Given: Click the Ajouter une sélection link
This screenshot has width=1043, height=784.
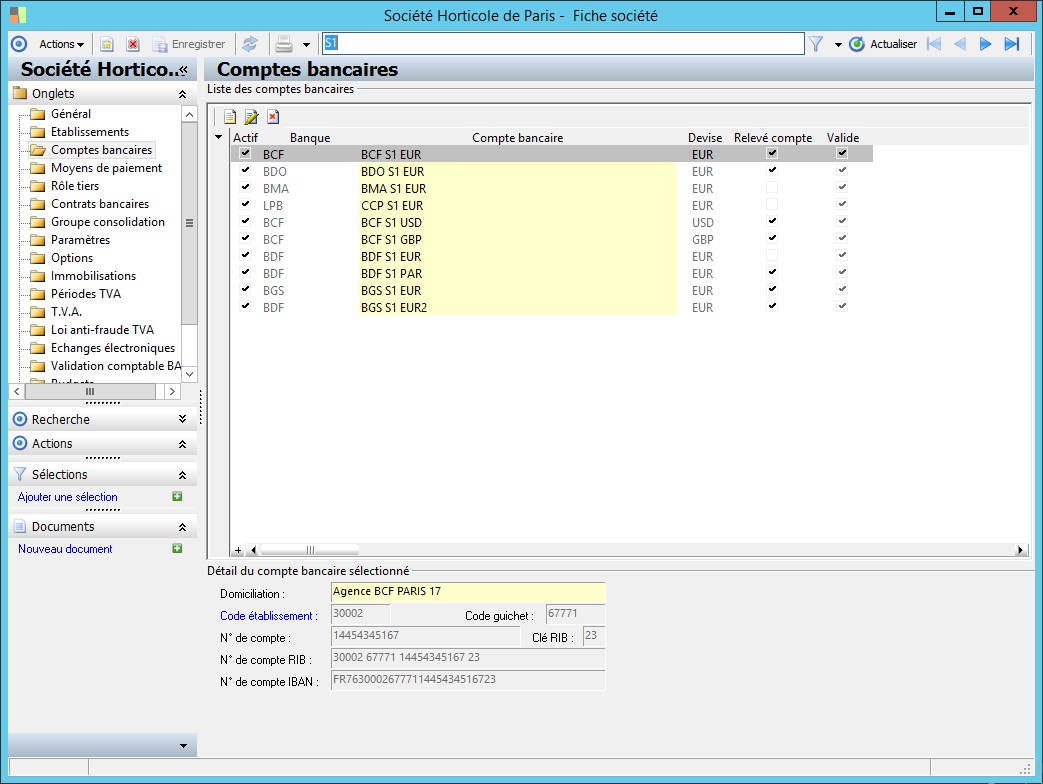Looking at the screenshot, I should point(68,497).
